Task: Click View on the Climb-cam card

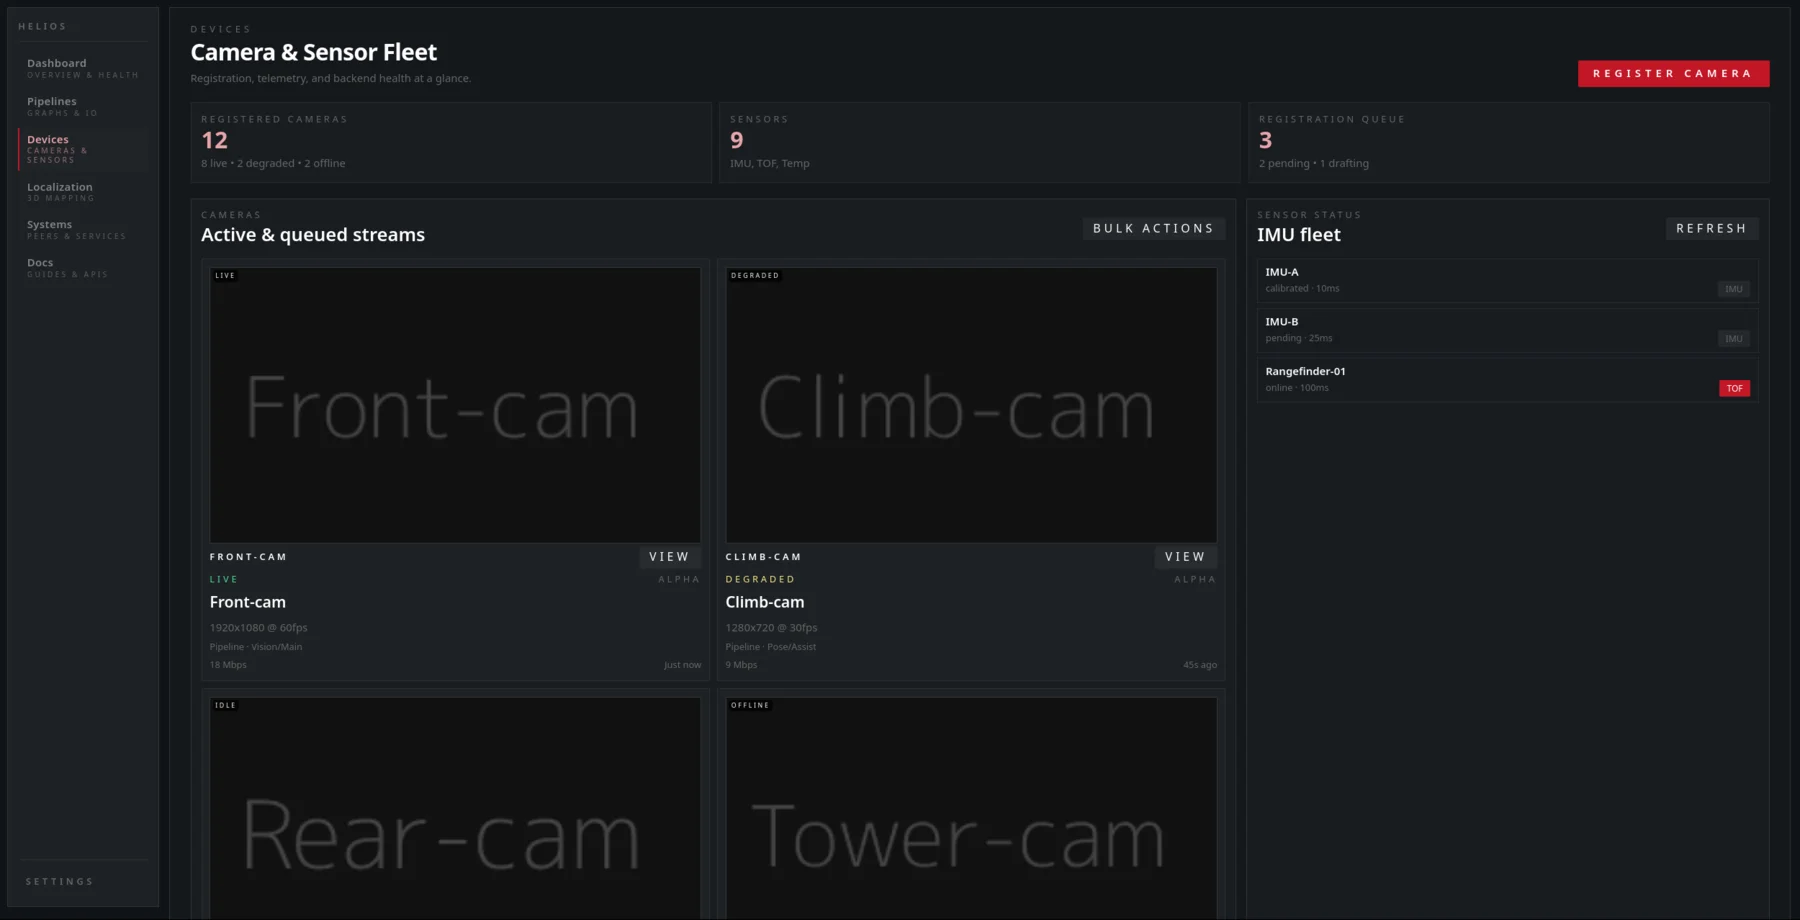Action: click(x=1185, y=557)
